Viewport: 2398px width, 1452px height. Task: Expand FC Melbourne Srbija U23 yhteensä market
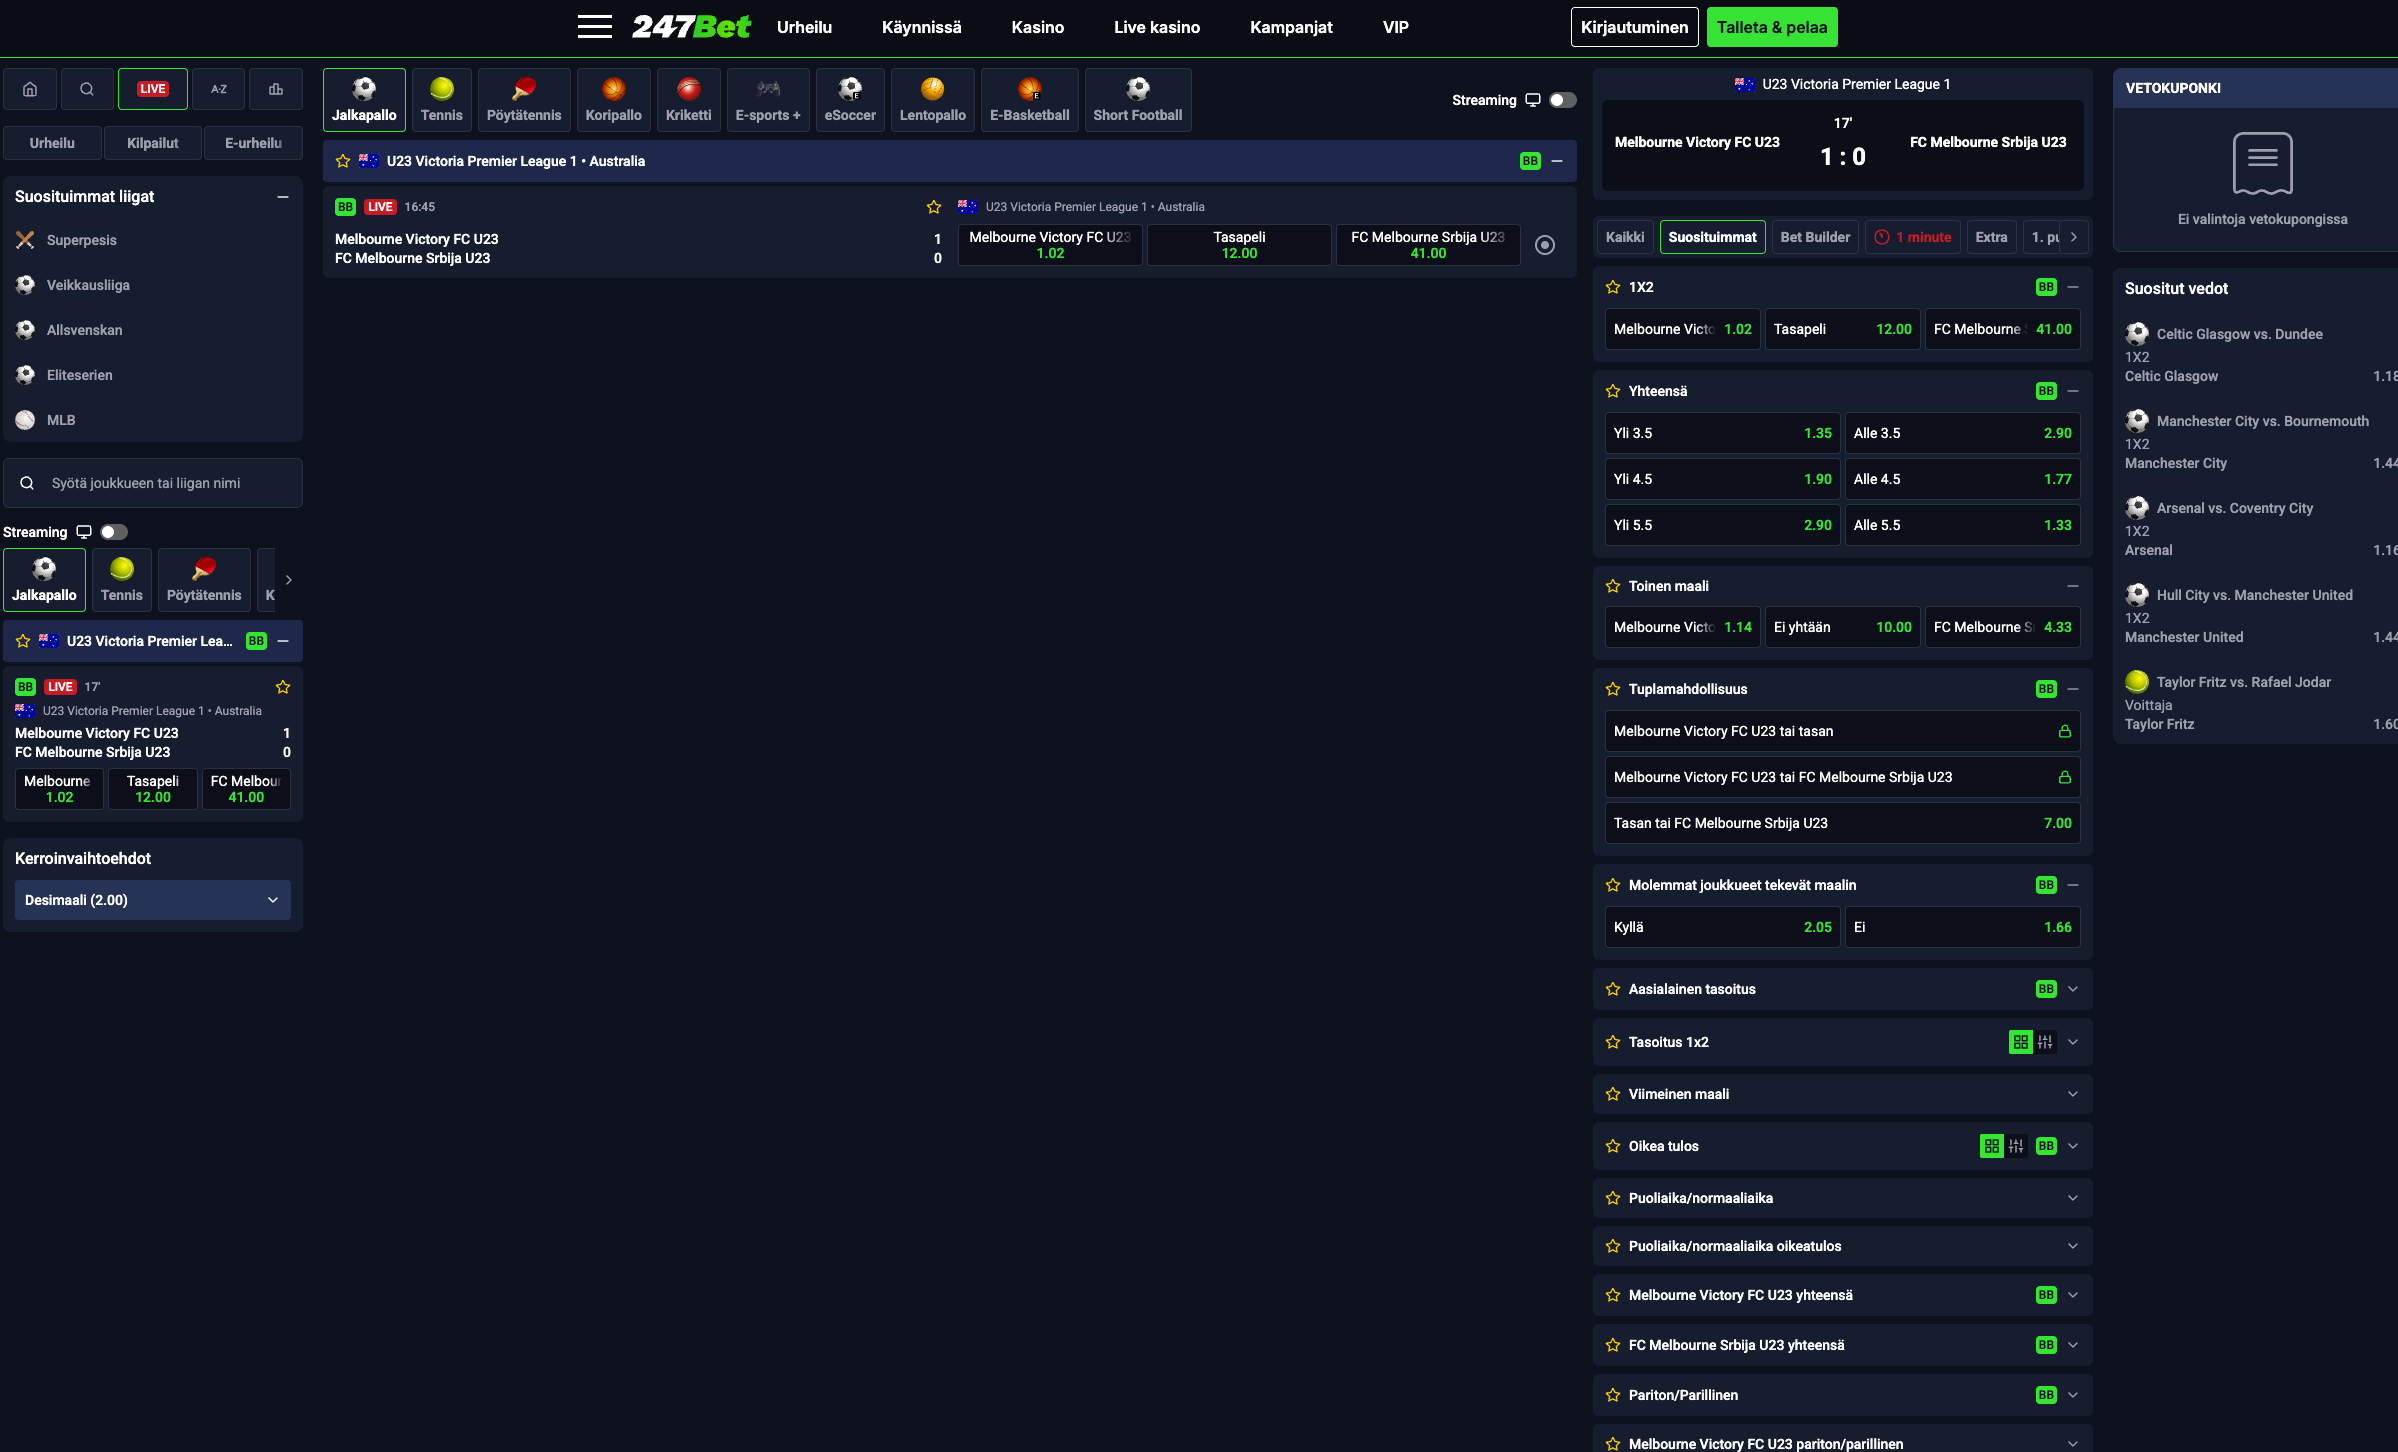tap(2073, 1345)
